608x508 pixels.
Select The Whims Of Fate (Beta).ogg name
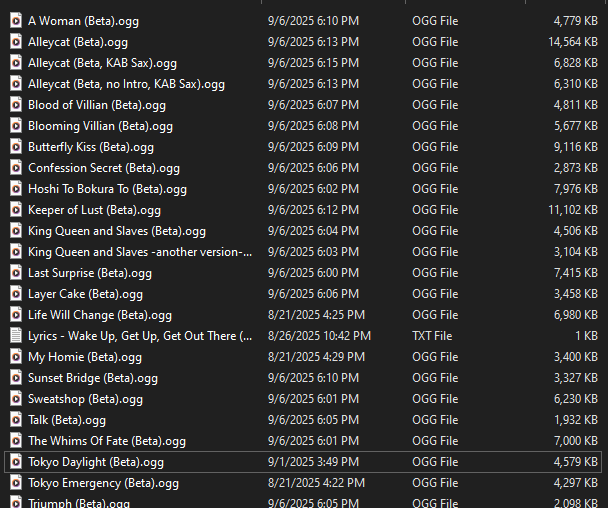[107, 441]
